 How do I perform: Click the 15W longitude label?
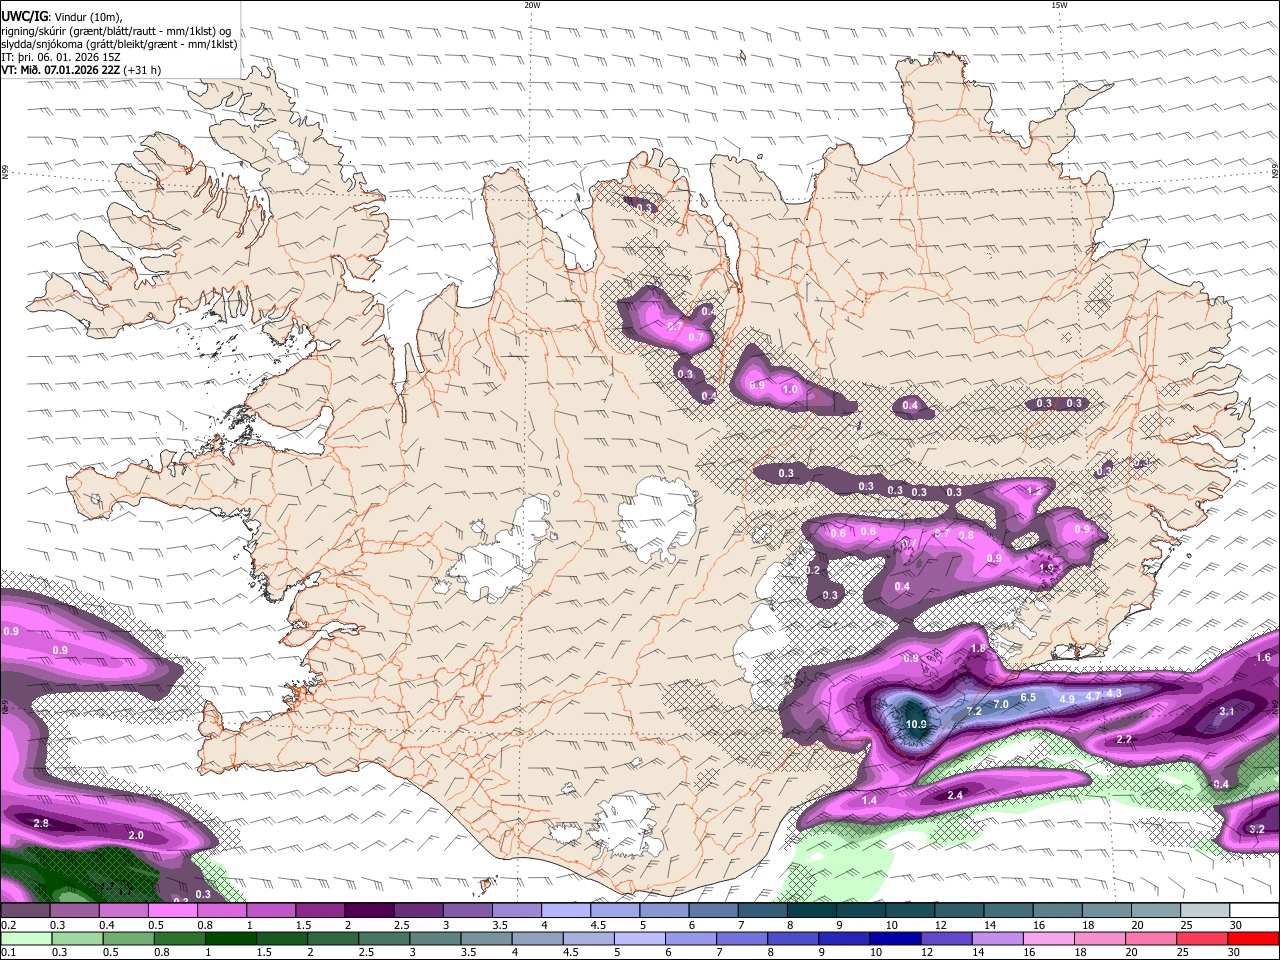[x=1059, y=5]
